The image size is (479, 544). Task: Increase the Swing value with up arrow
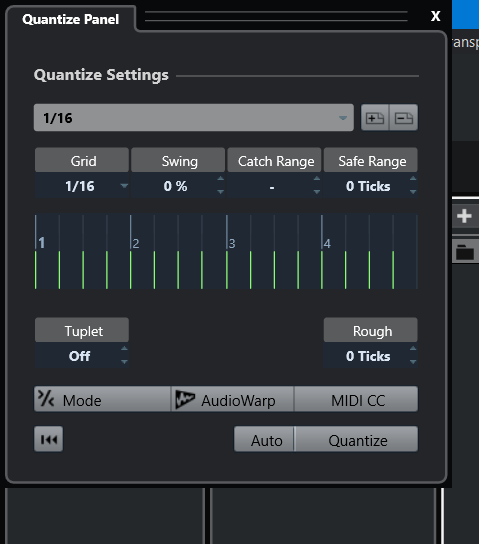[220, 179]
